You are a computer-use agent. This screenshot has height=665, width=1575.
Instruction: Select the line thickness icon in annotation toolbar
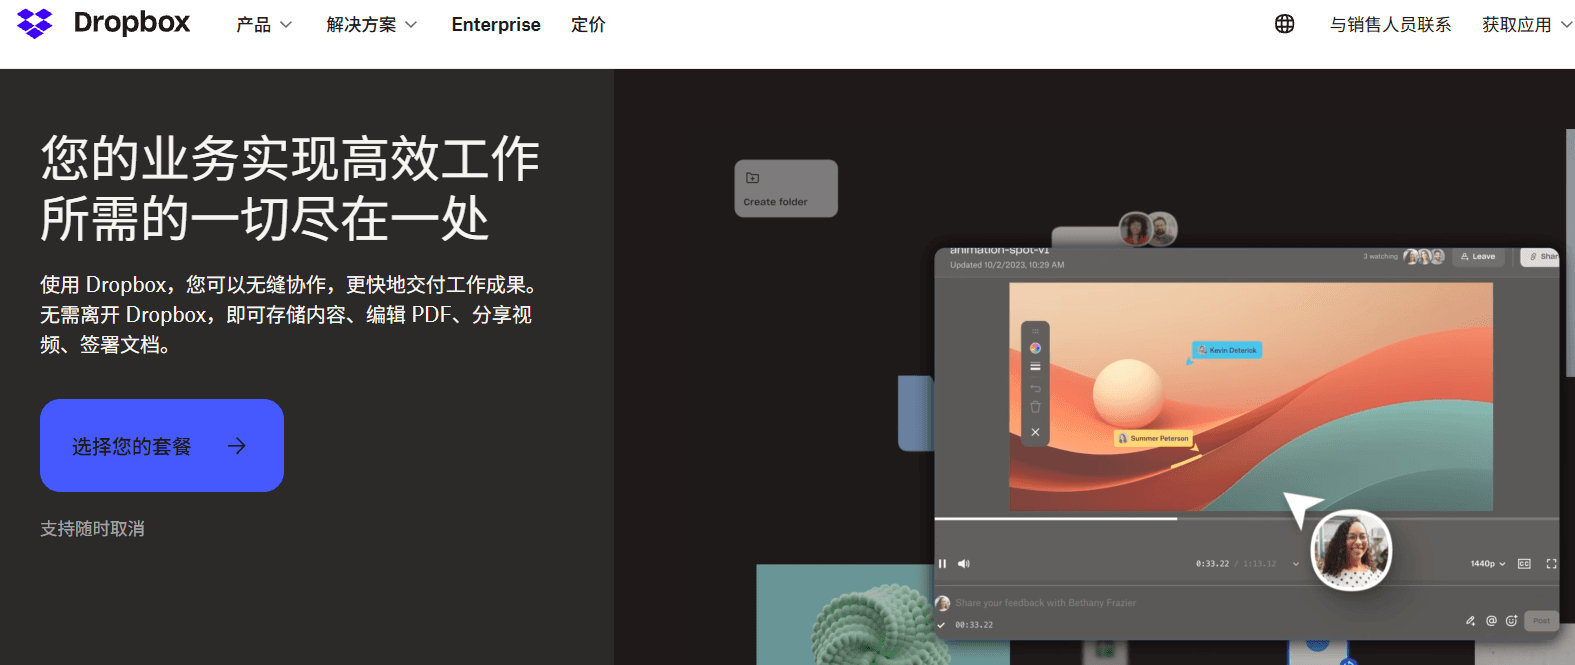[x=1035, y=367]
